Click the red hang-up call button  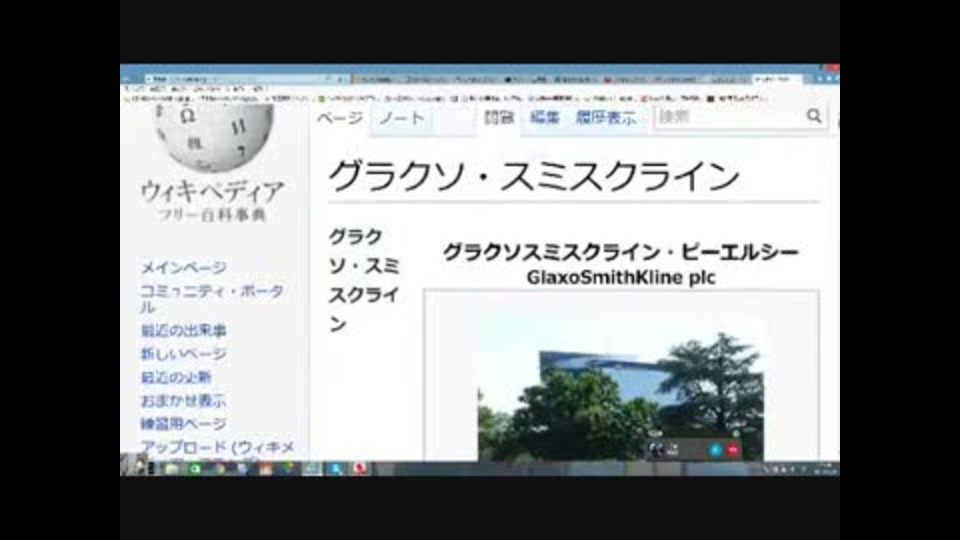coord(733,450)
